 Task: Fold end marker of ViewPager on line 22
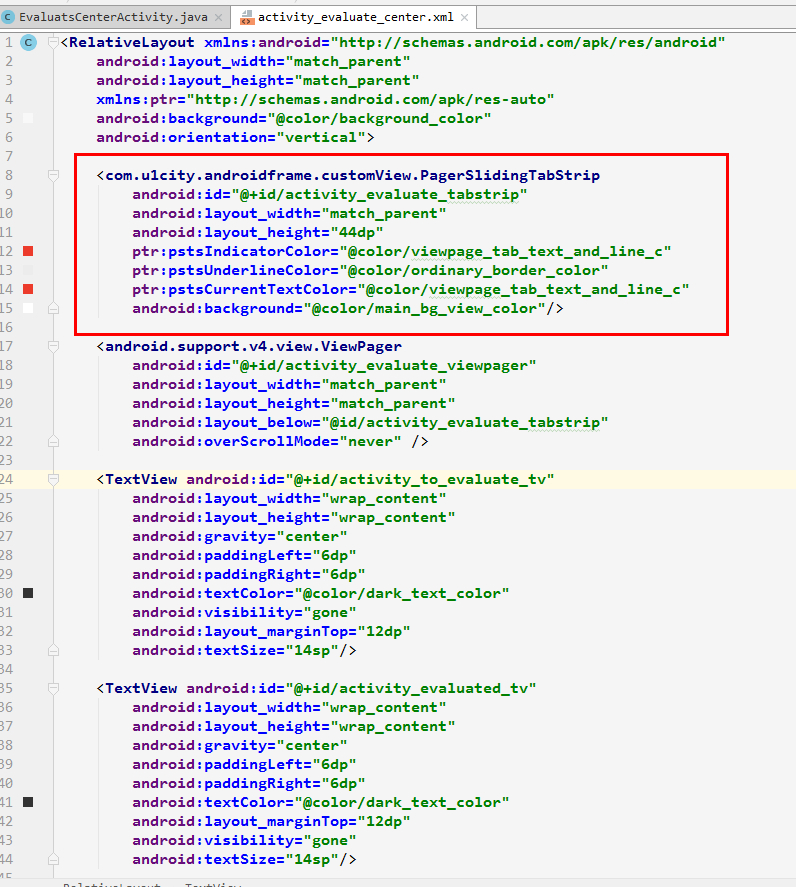(53, 441)
